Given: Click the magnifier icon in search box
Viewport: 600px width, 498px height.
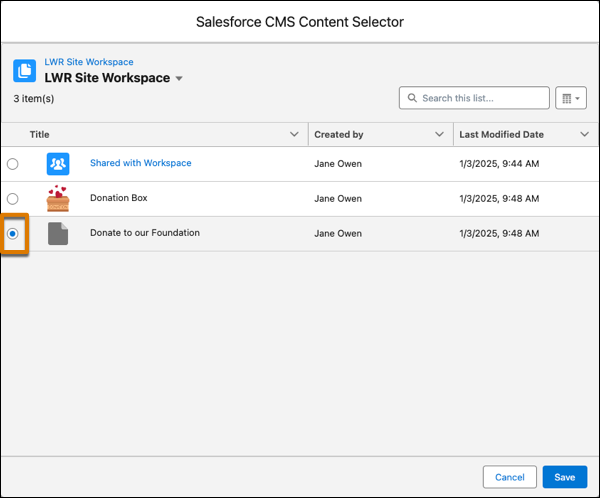Looking at the screenshot, I should pyautogui.click(x=412, y=98).
